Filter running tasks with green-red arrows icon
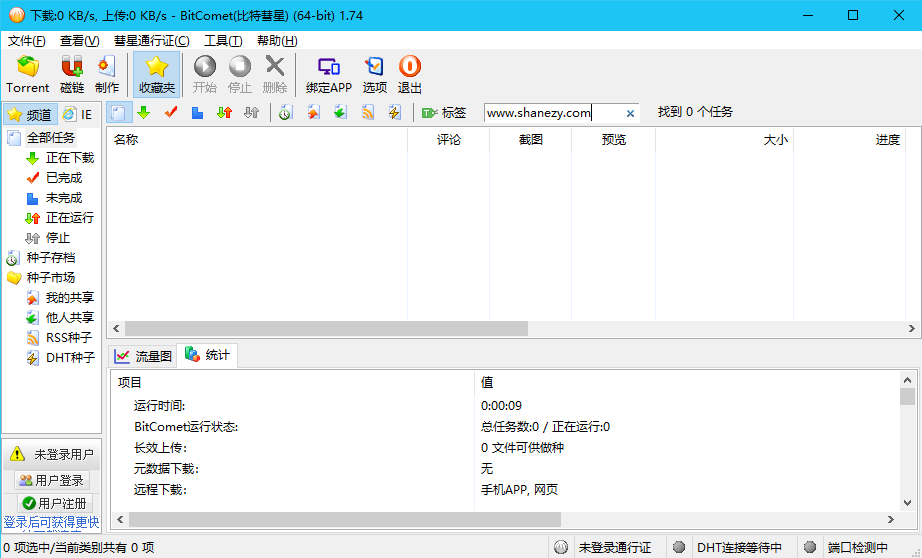Viewport: 922px width, 558px height. (x=225, y=112)
